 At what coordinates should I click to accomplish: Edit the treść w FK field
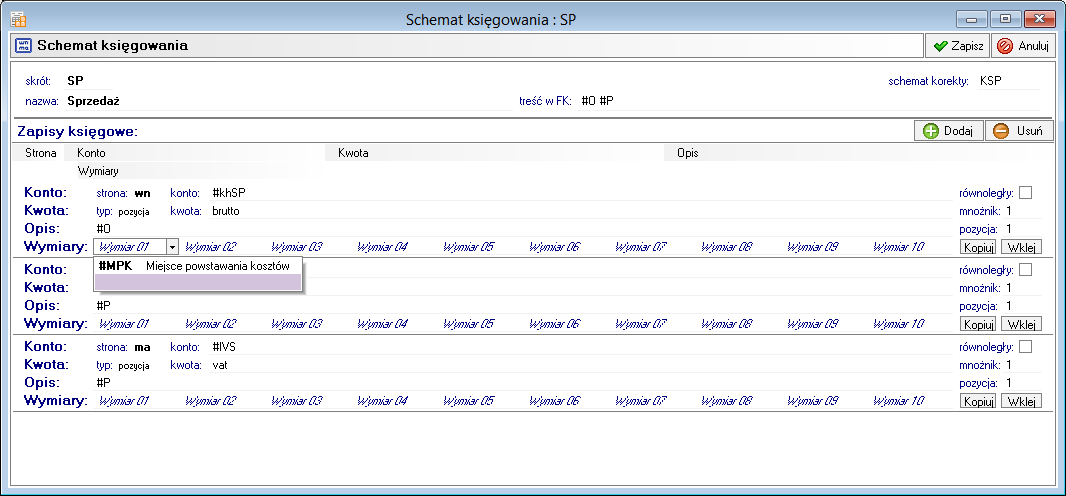pyautogui.click(x=809, y=102)
